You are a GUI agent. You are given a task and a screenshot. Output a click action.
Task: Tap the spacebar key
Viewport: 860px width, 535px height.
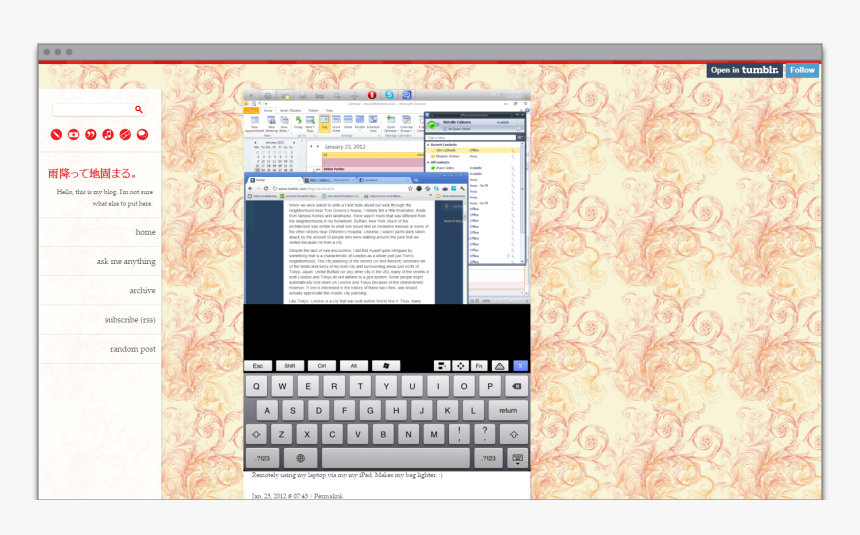tap(395, 458)
